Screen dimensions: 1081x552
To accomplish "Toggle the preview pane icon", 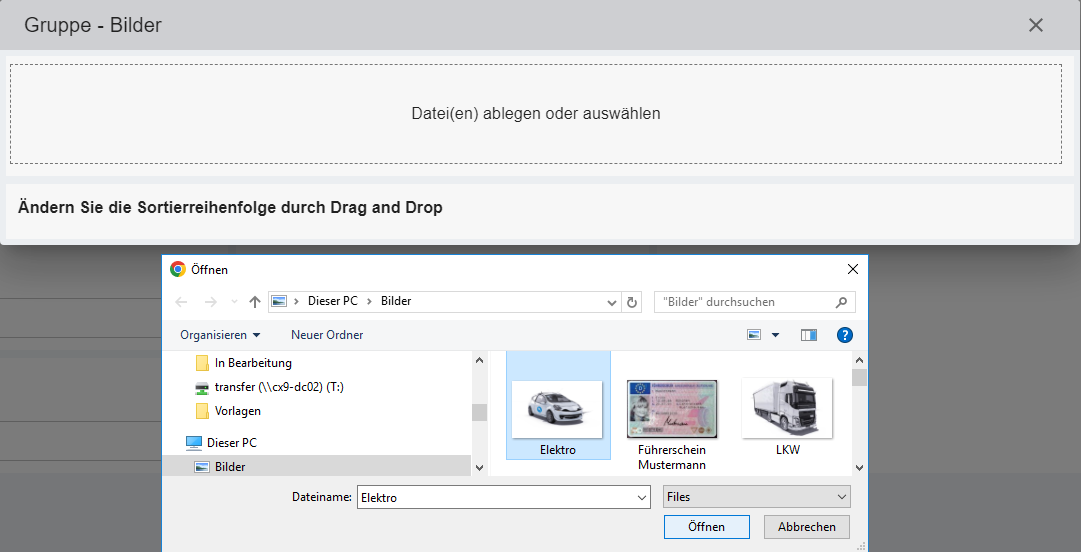I will (x=809, y=335).
